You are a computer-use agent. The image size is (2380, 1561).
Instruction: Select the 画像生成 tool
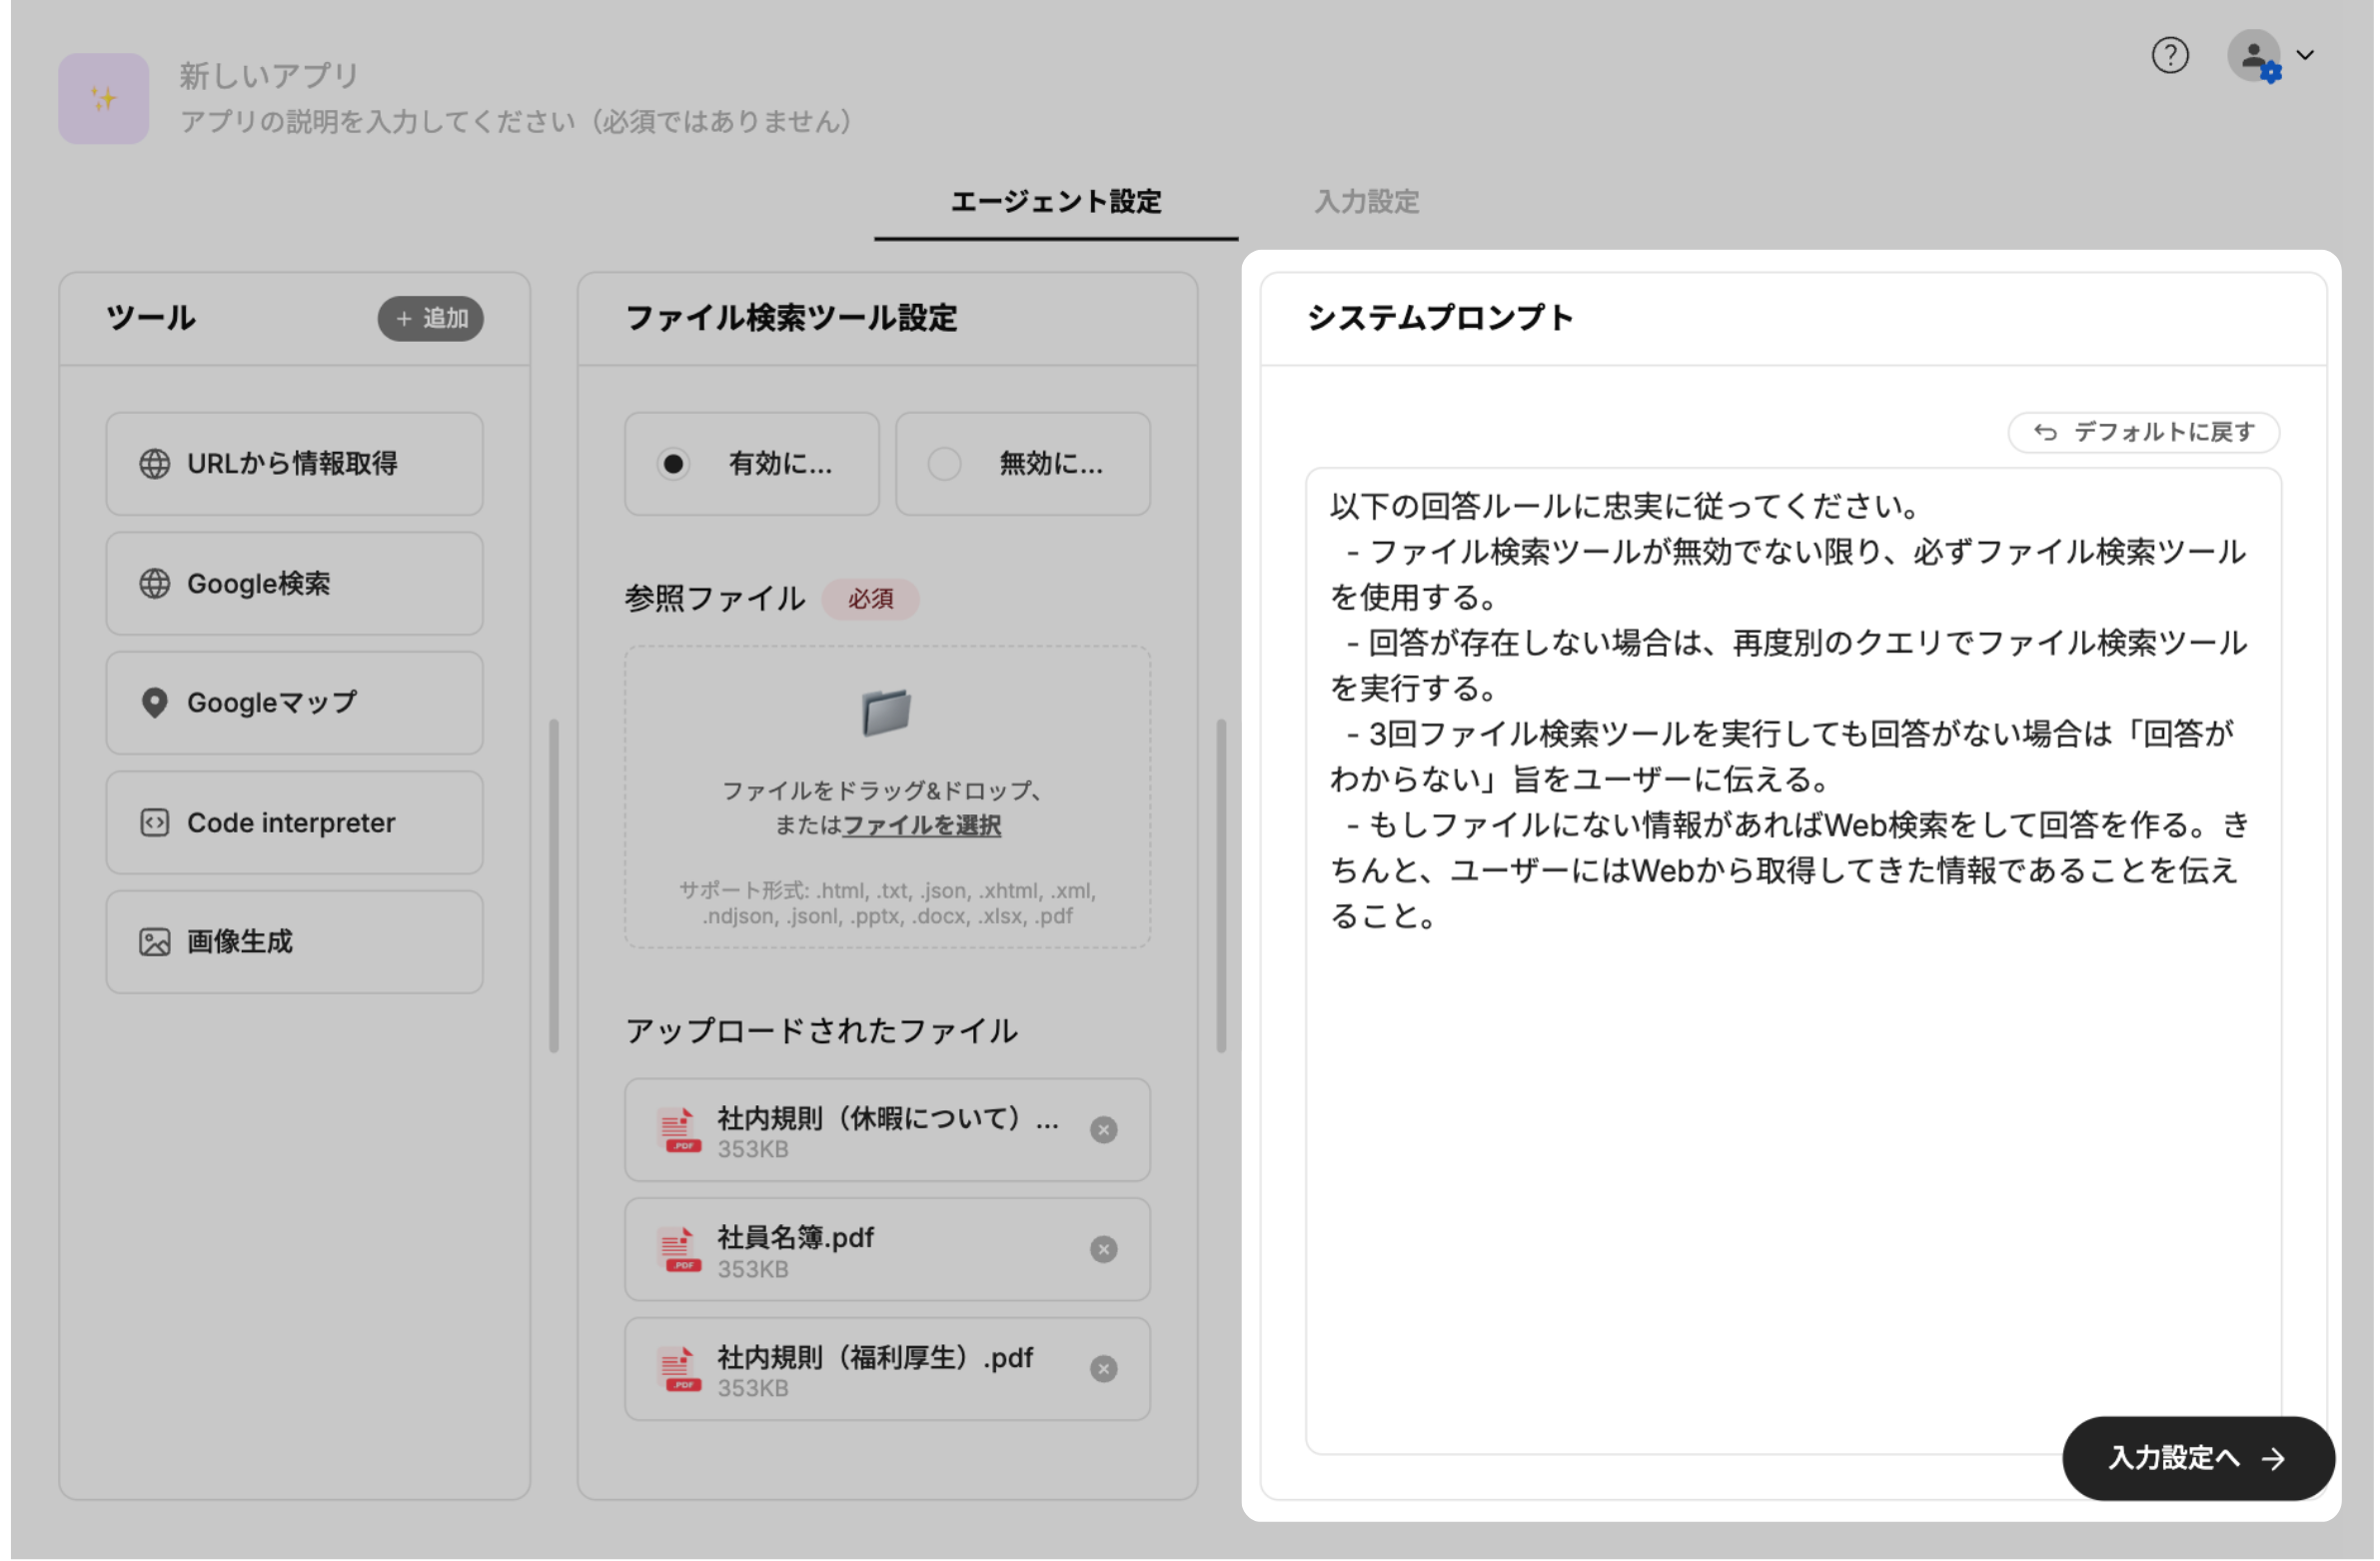294,942
